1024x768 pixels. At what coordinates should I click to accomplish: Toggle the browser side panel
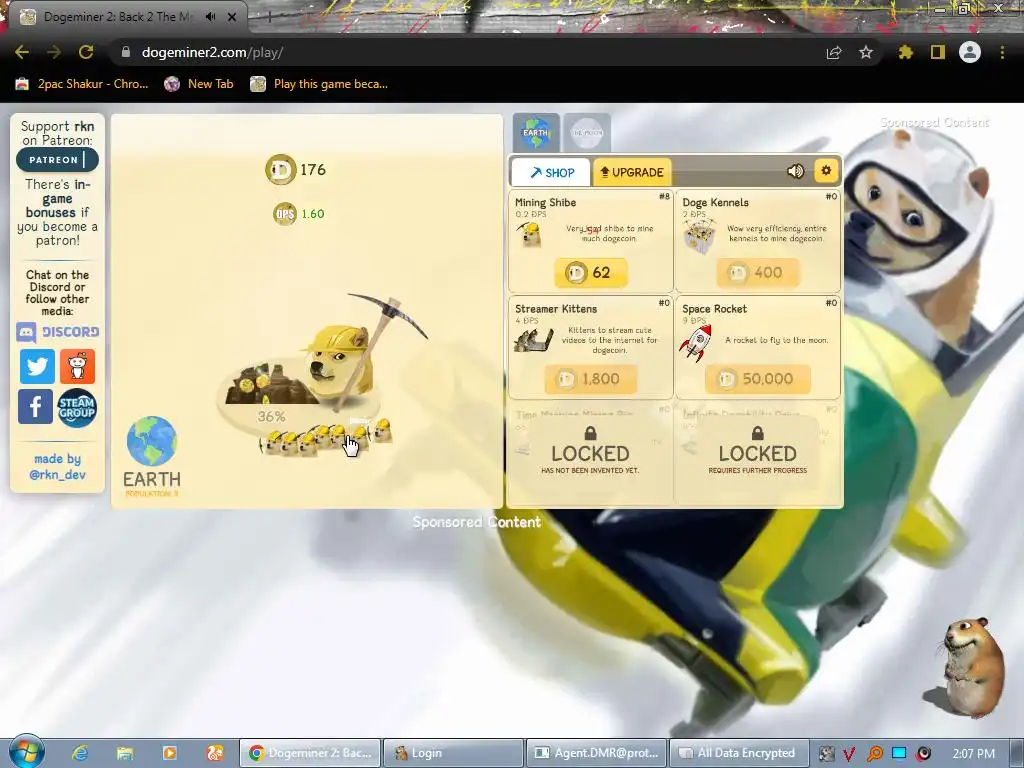pyautogui.click(x=938, y=52)
